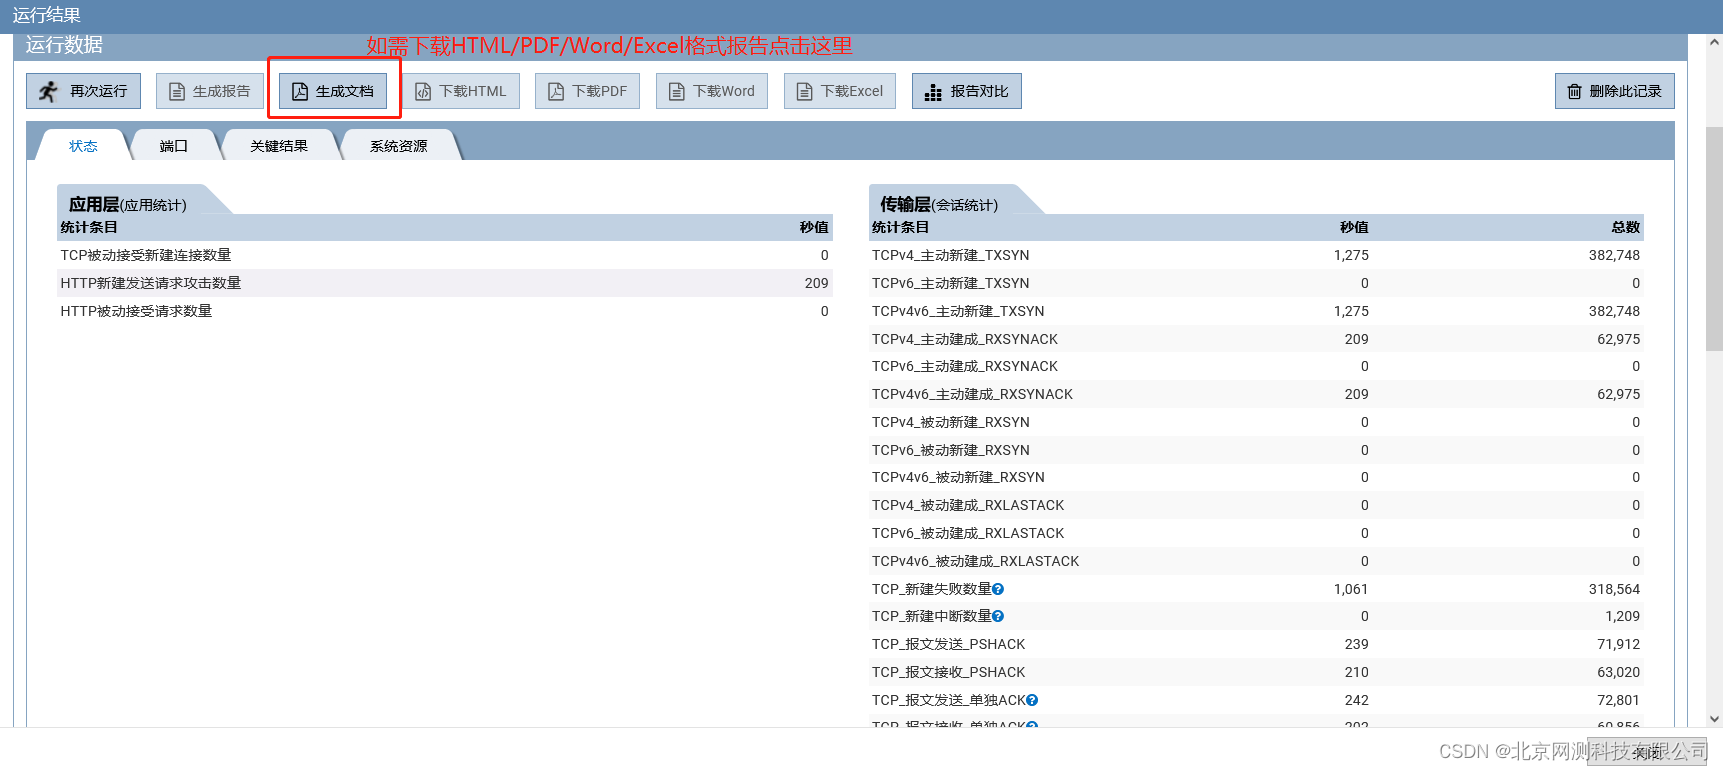Click the 运行数据 panel title
The height and width of the screenshot is (770, 1723).
click(x=64, y=45)
